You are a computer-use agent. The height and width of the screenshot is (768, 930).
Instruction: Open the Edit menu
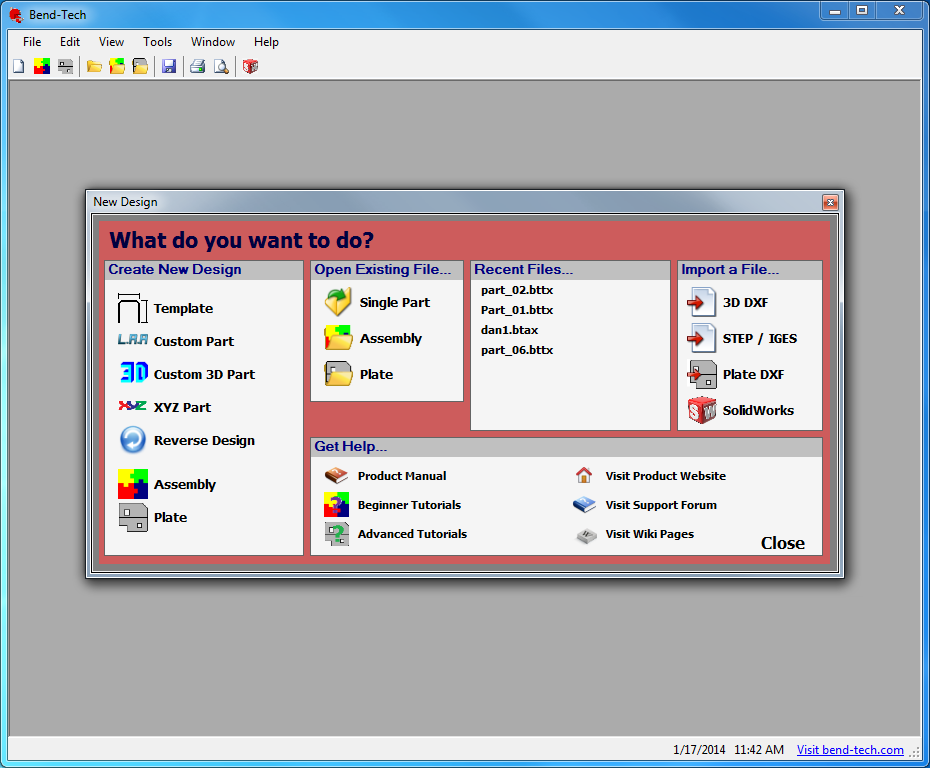coord(69,42)
